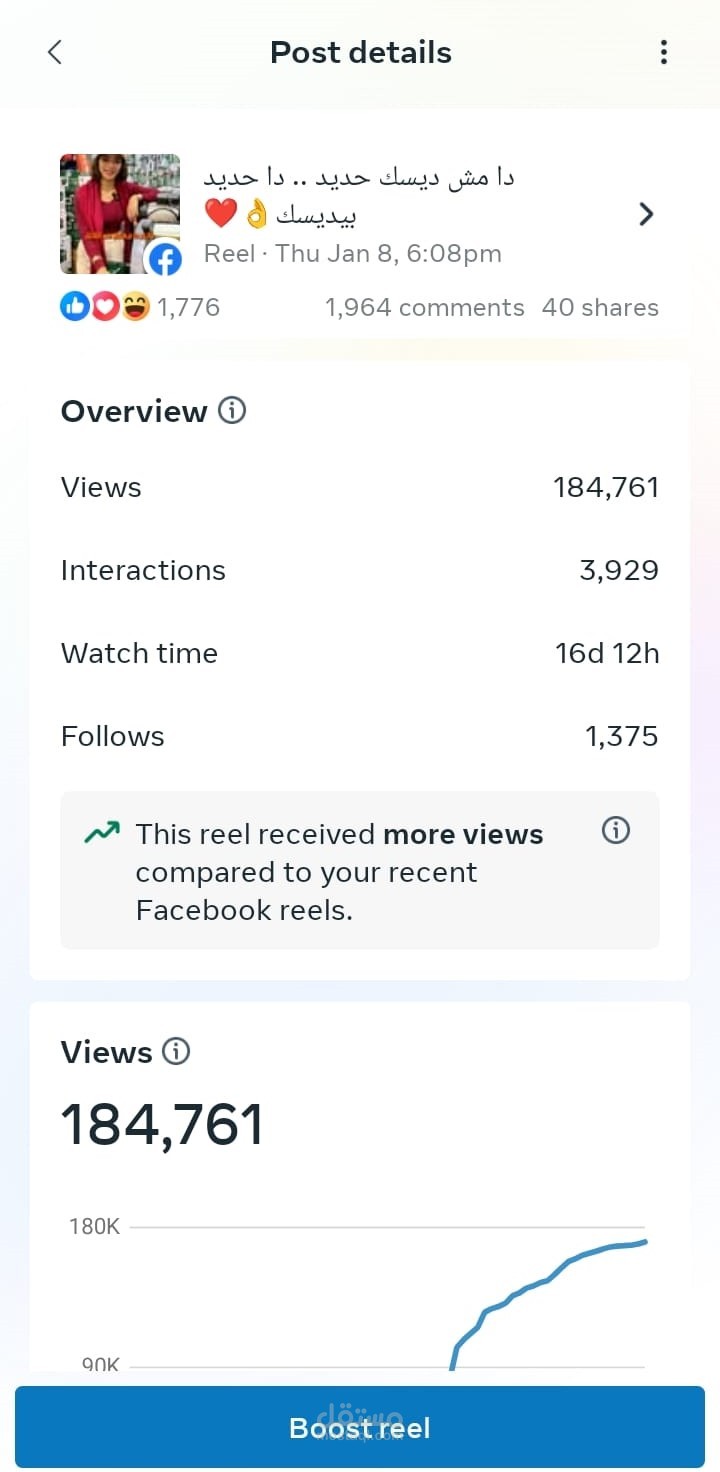Tap the like reaction icon
This screenshot has width=720, height=1472.
[x=75, y=308]
